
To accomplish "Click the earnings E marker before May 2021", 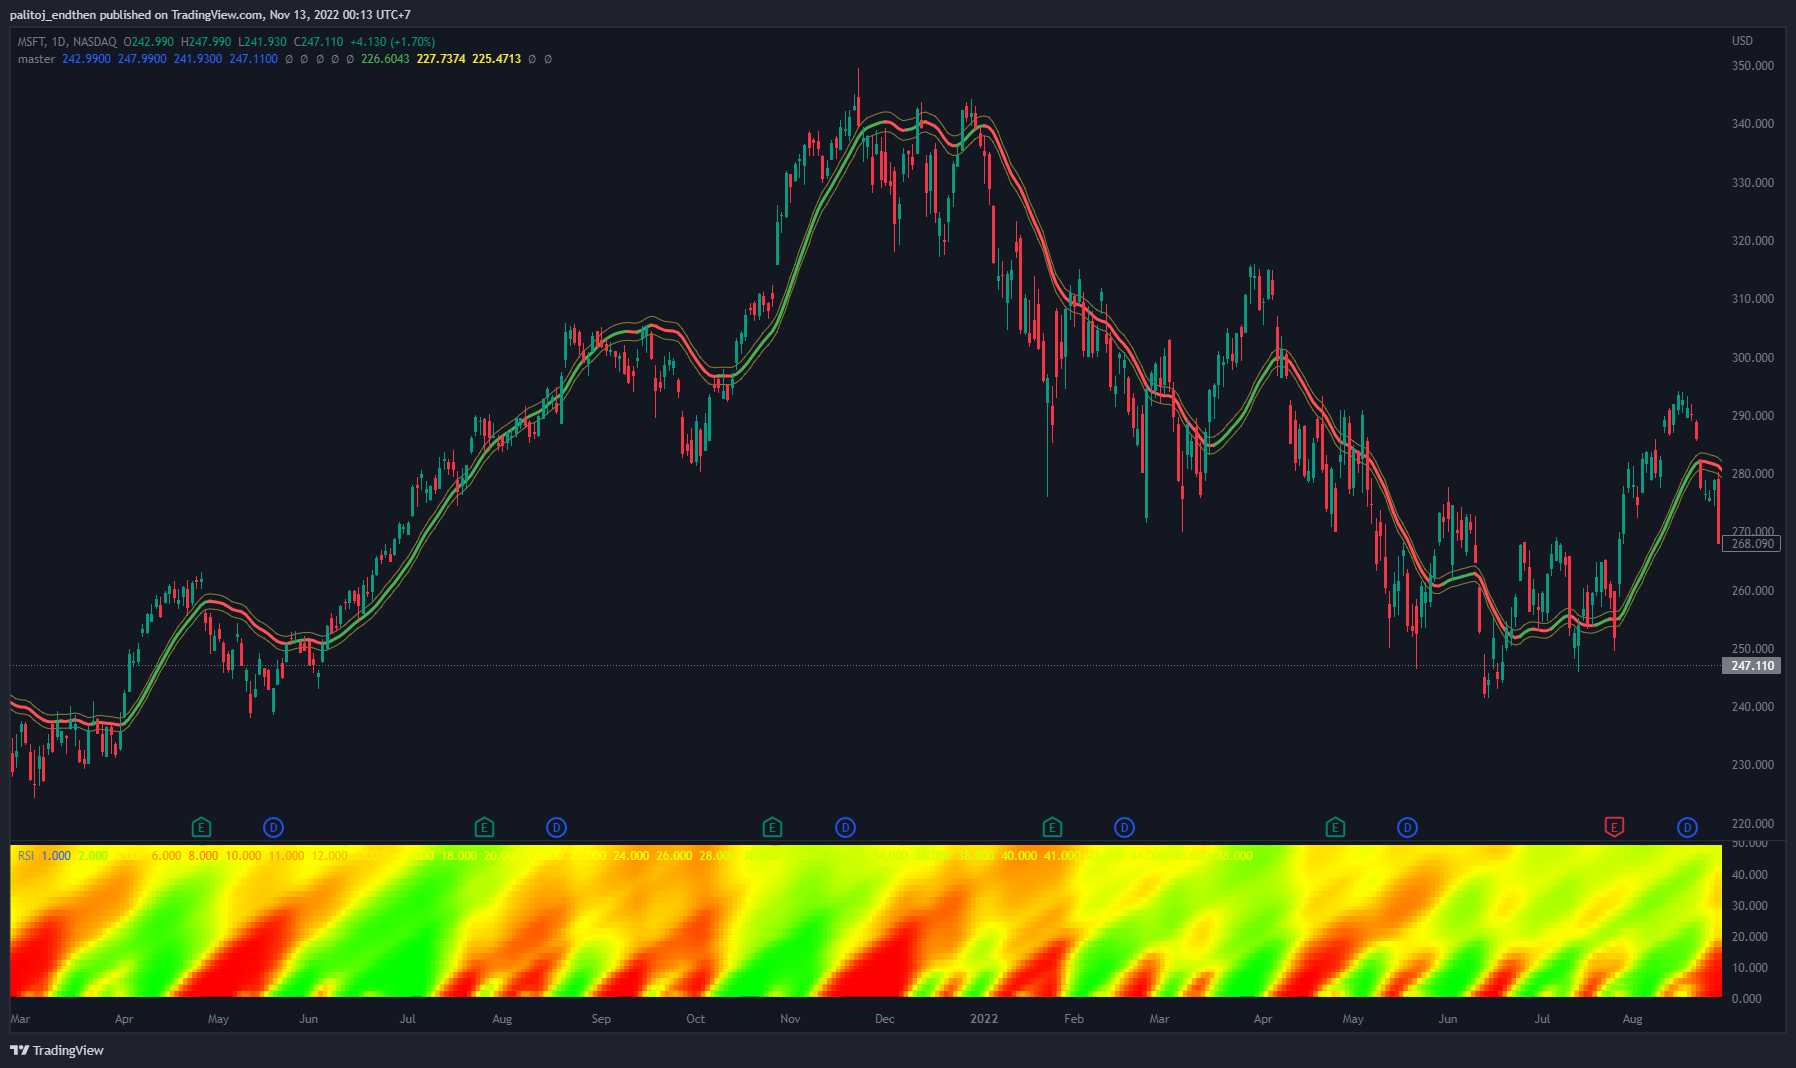I will click(201, 827).
